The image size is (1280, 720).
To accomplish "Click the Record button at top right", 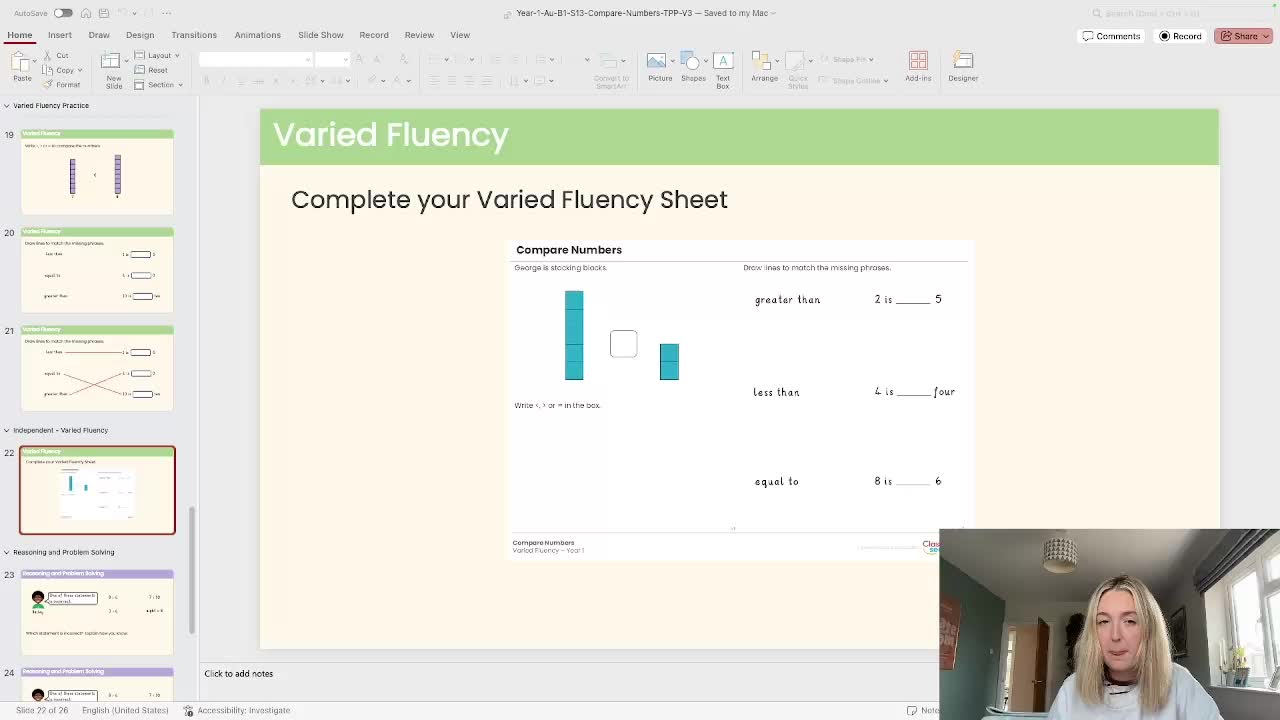I will (x=1181, y=36).
